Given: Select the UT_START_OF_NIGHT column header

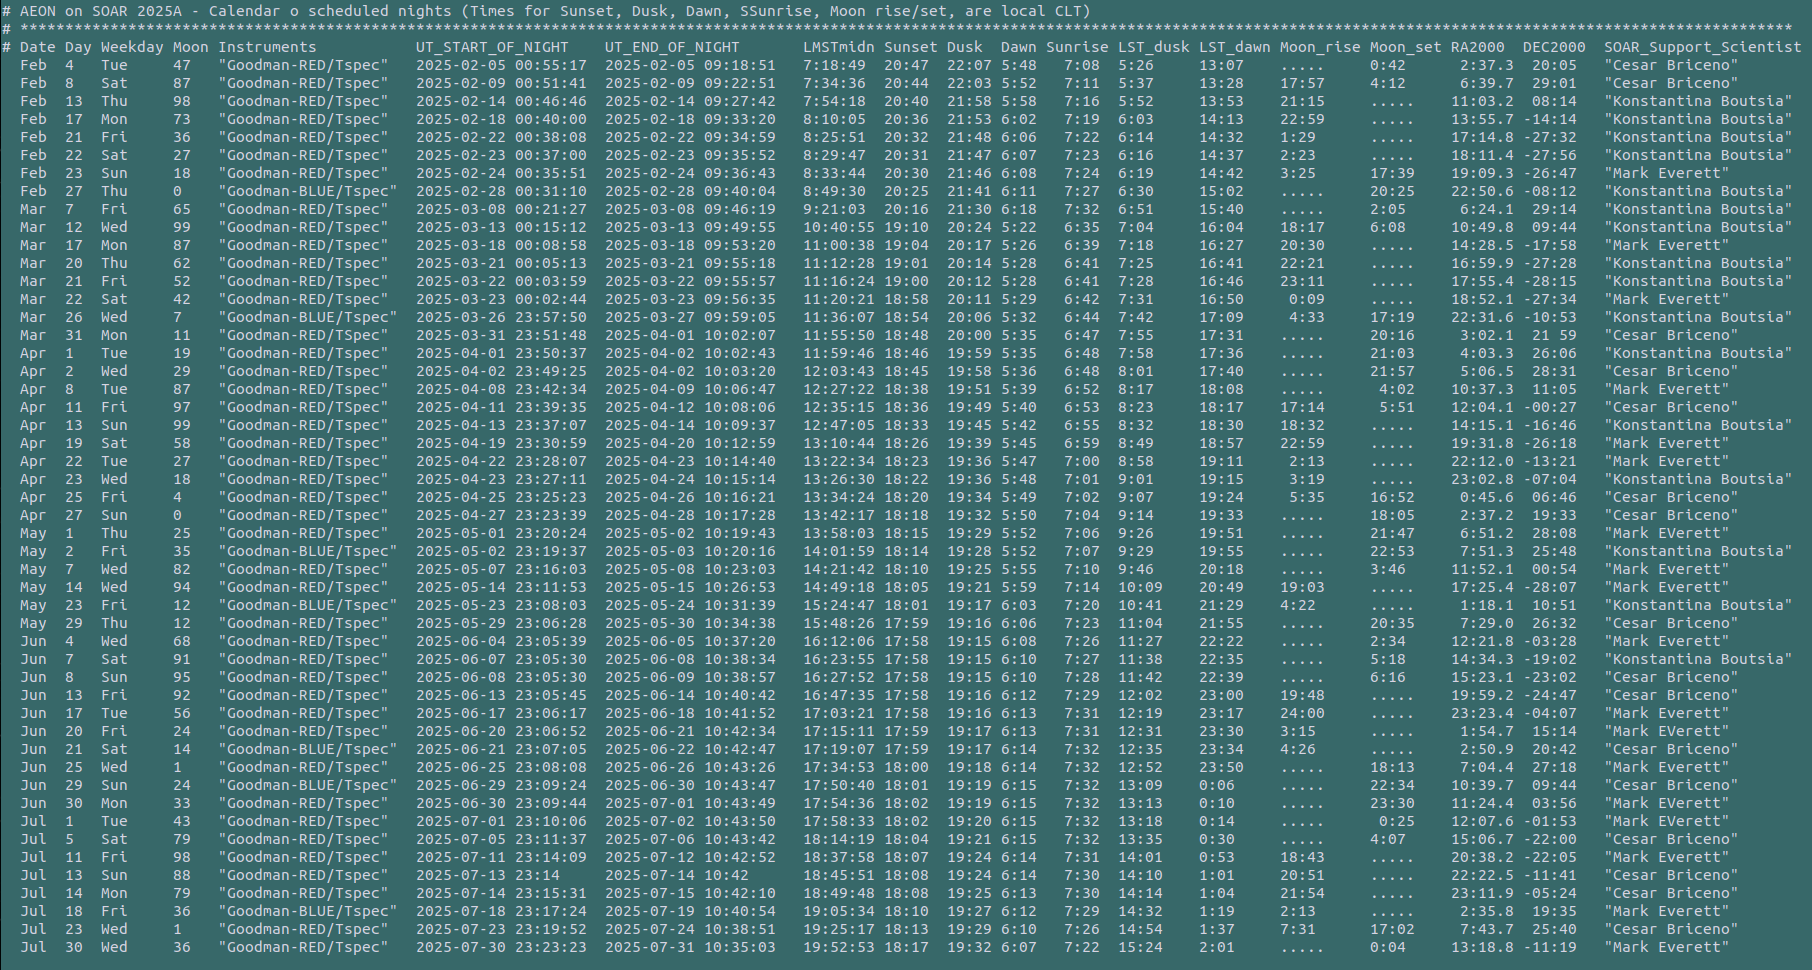Looking at the screenshot, I should [x=492, y=47].
